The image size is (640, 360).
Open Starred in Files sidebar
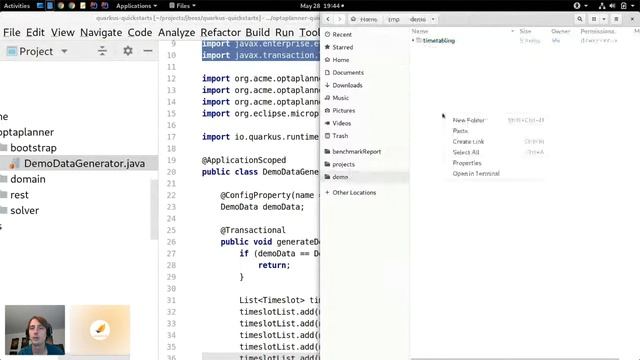click(x=342, y=47)
